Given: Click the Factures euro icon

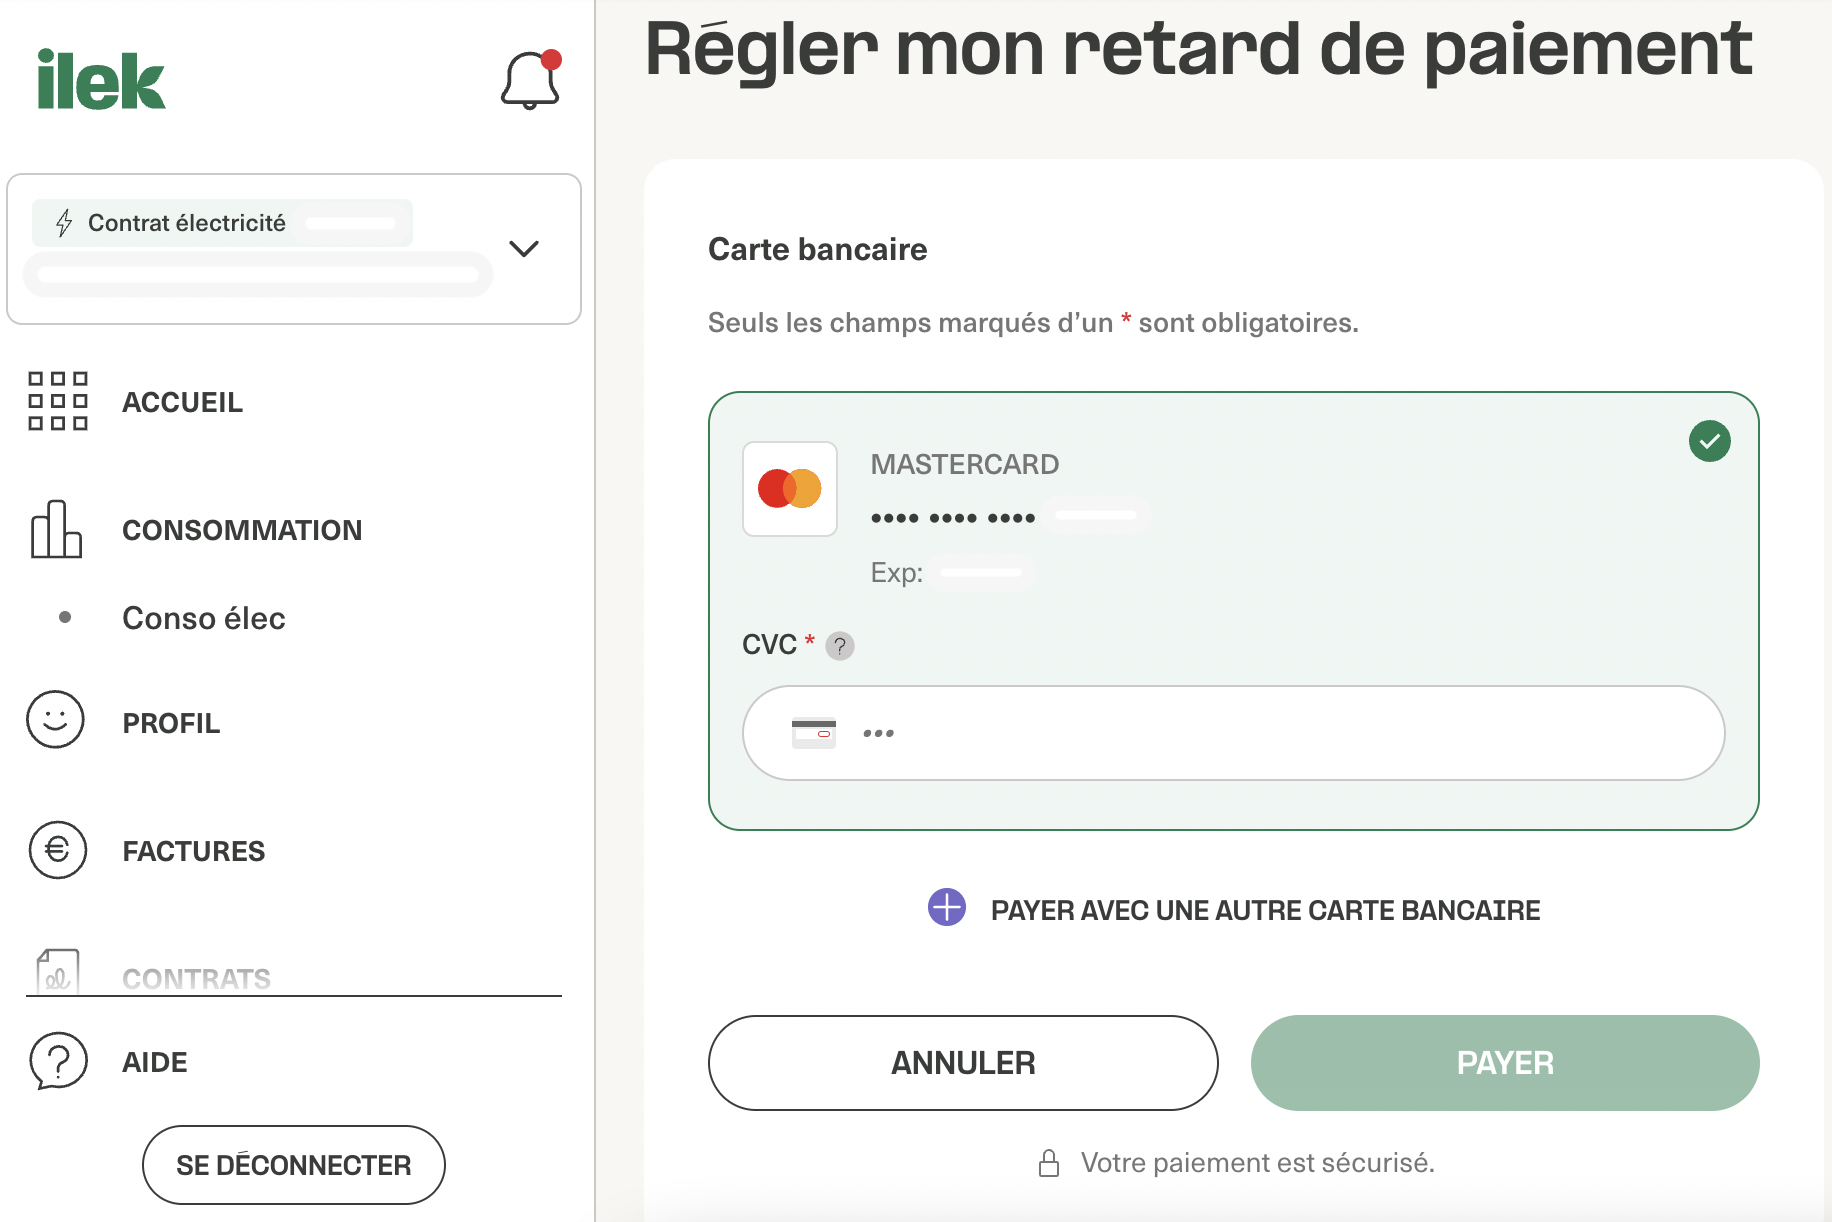Looking at the screenshot, I should click(58, 850).
